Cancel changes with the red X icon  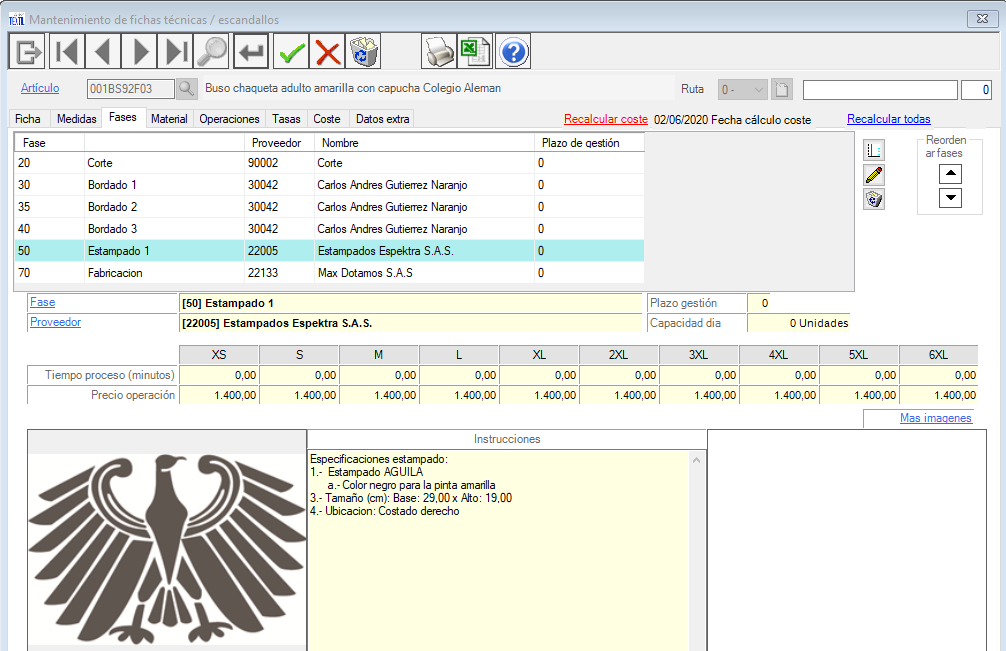[x=327, y=50]
